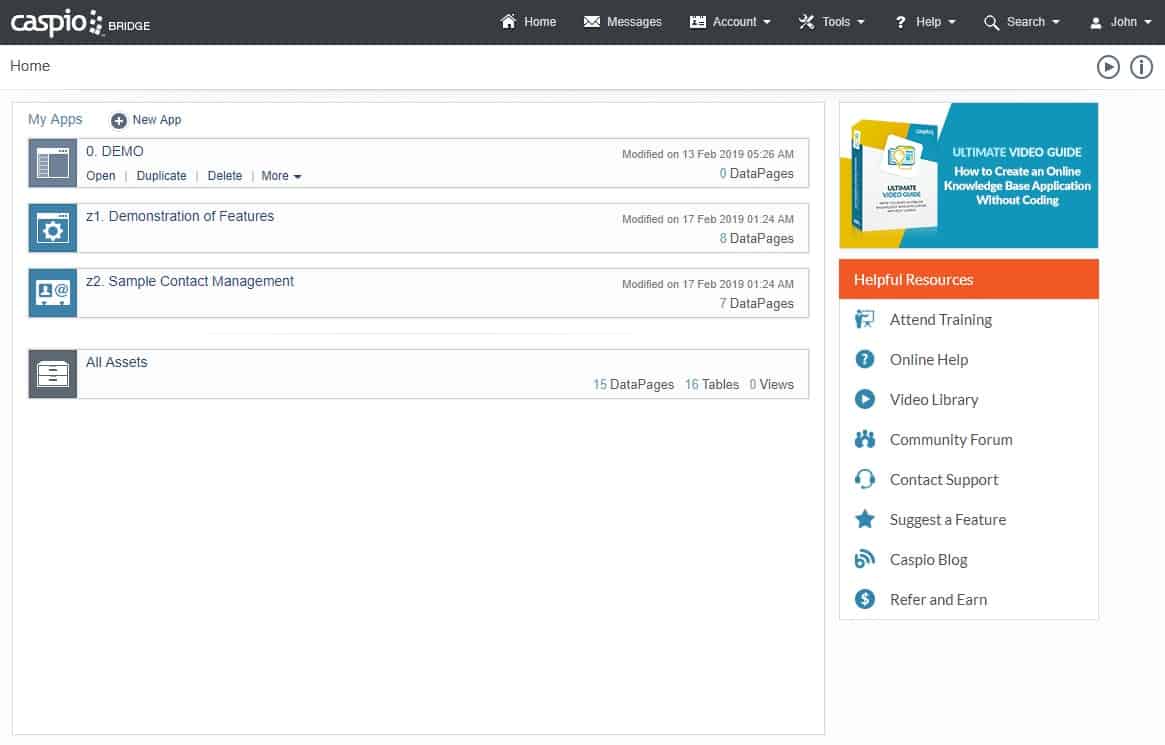Screen dimensions: 1165x745
Task: Click the Caspio Blog RSS icon
Action: coord(865,560)
